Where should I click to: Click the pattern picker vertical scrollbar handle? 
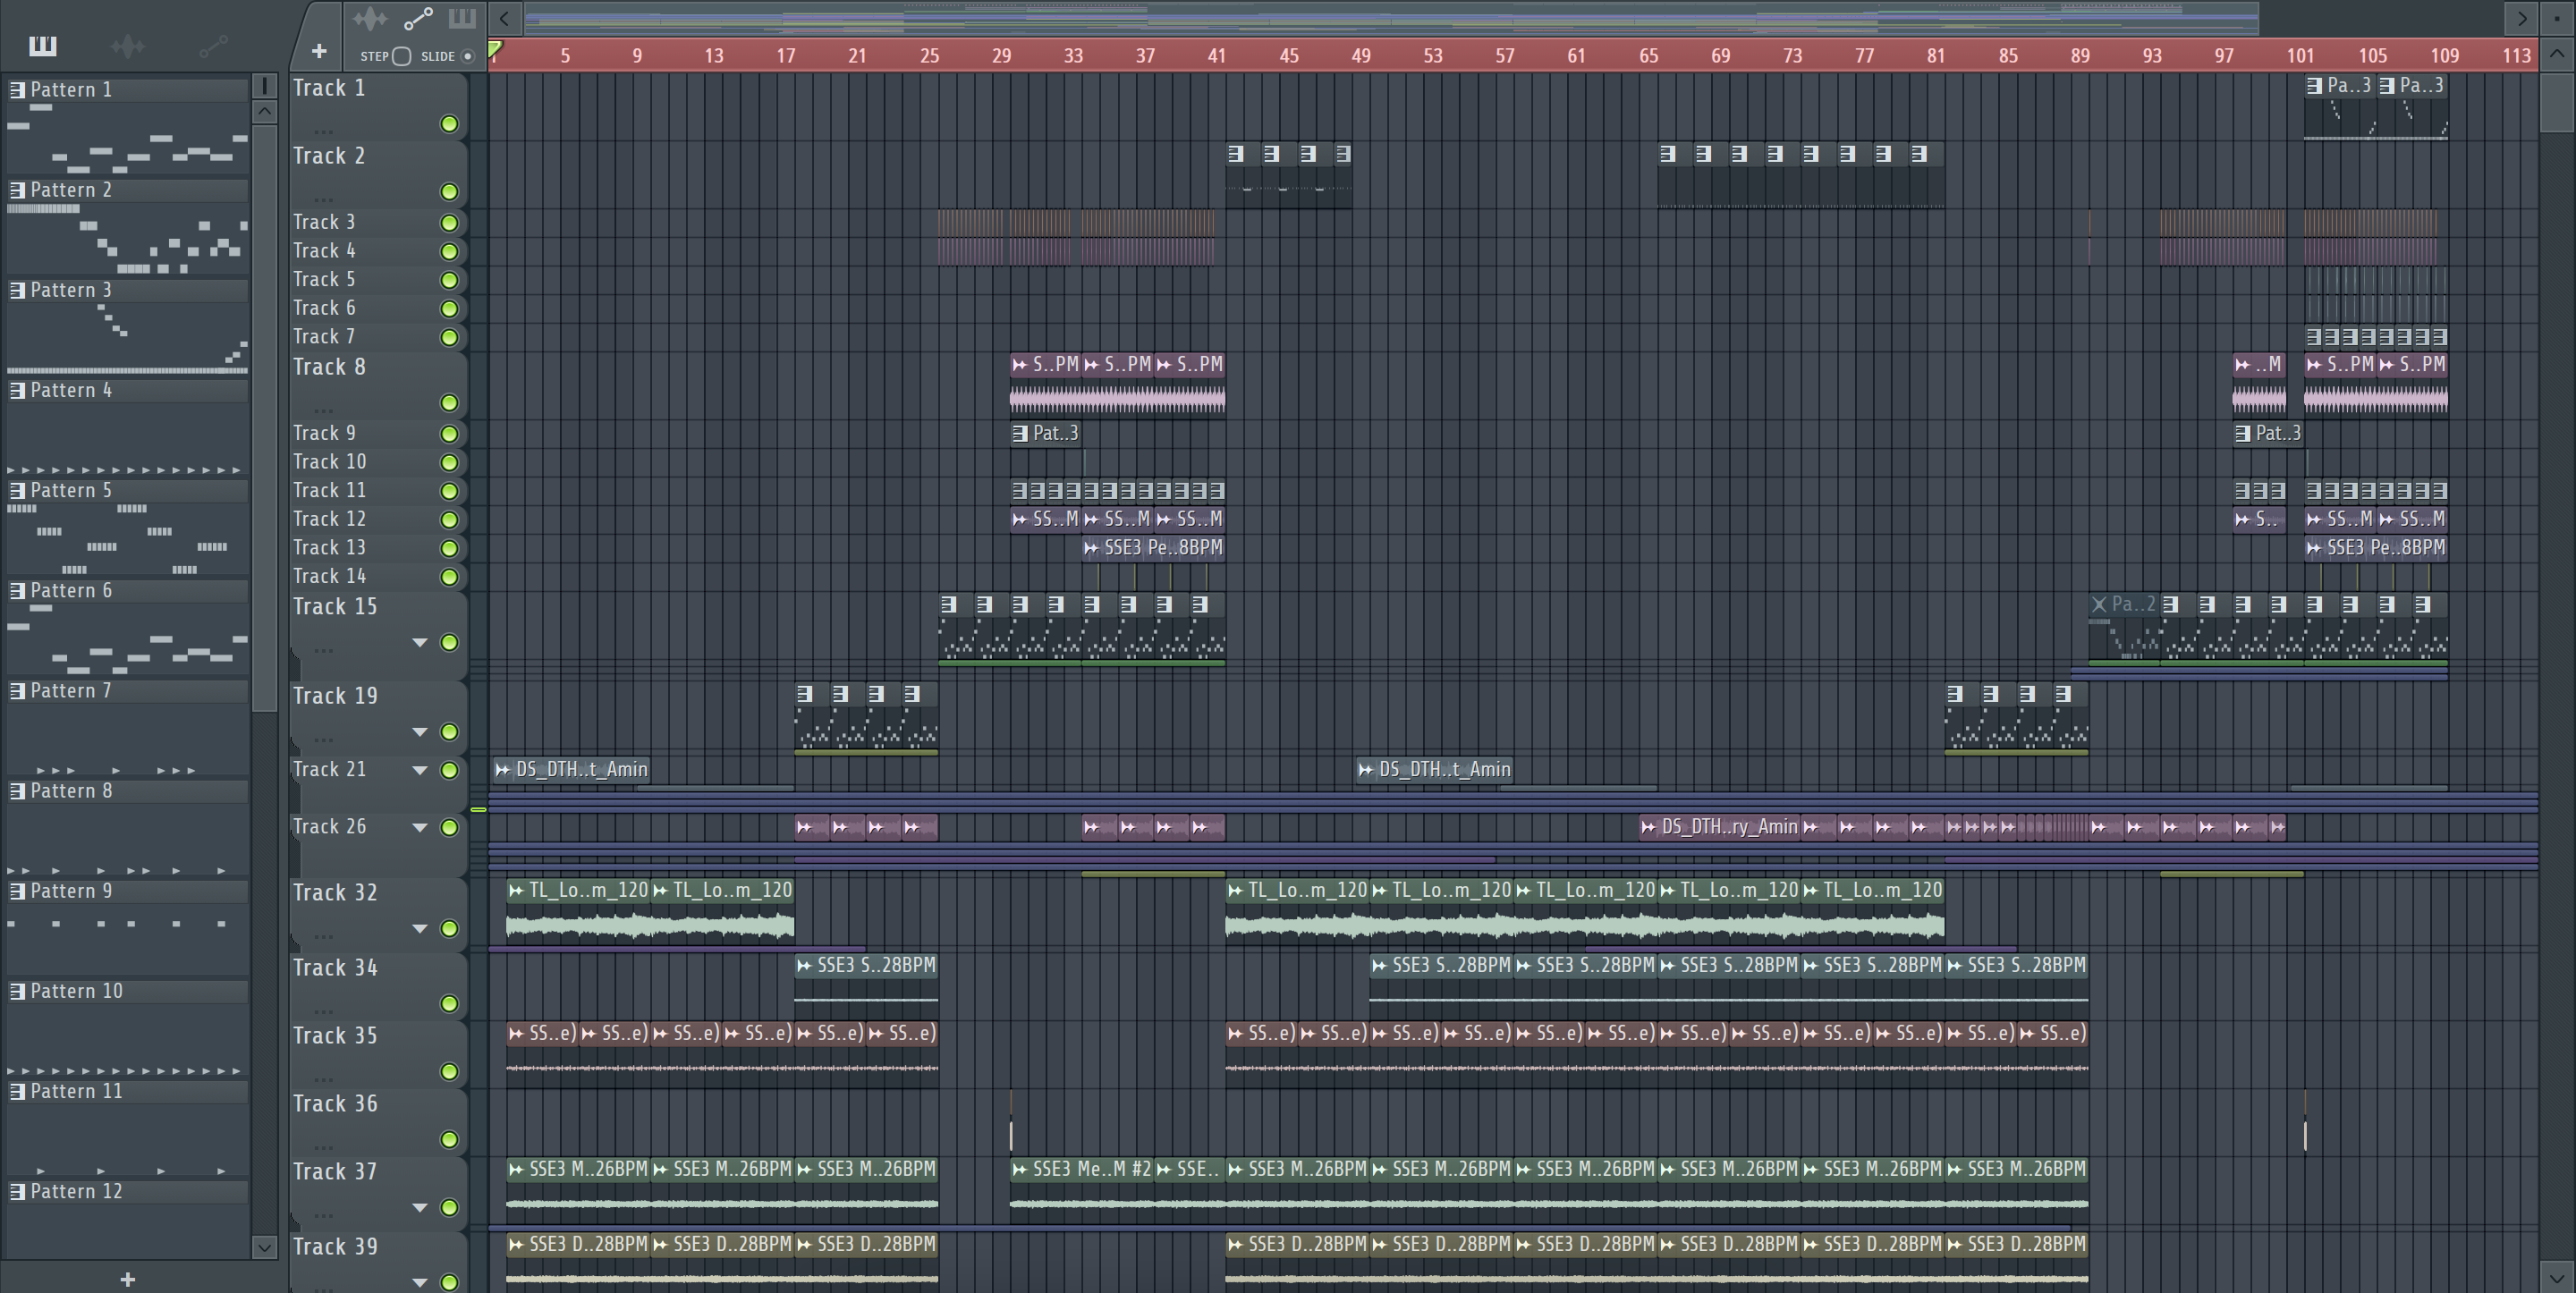264,418
